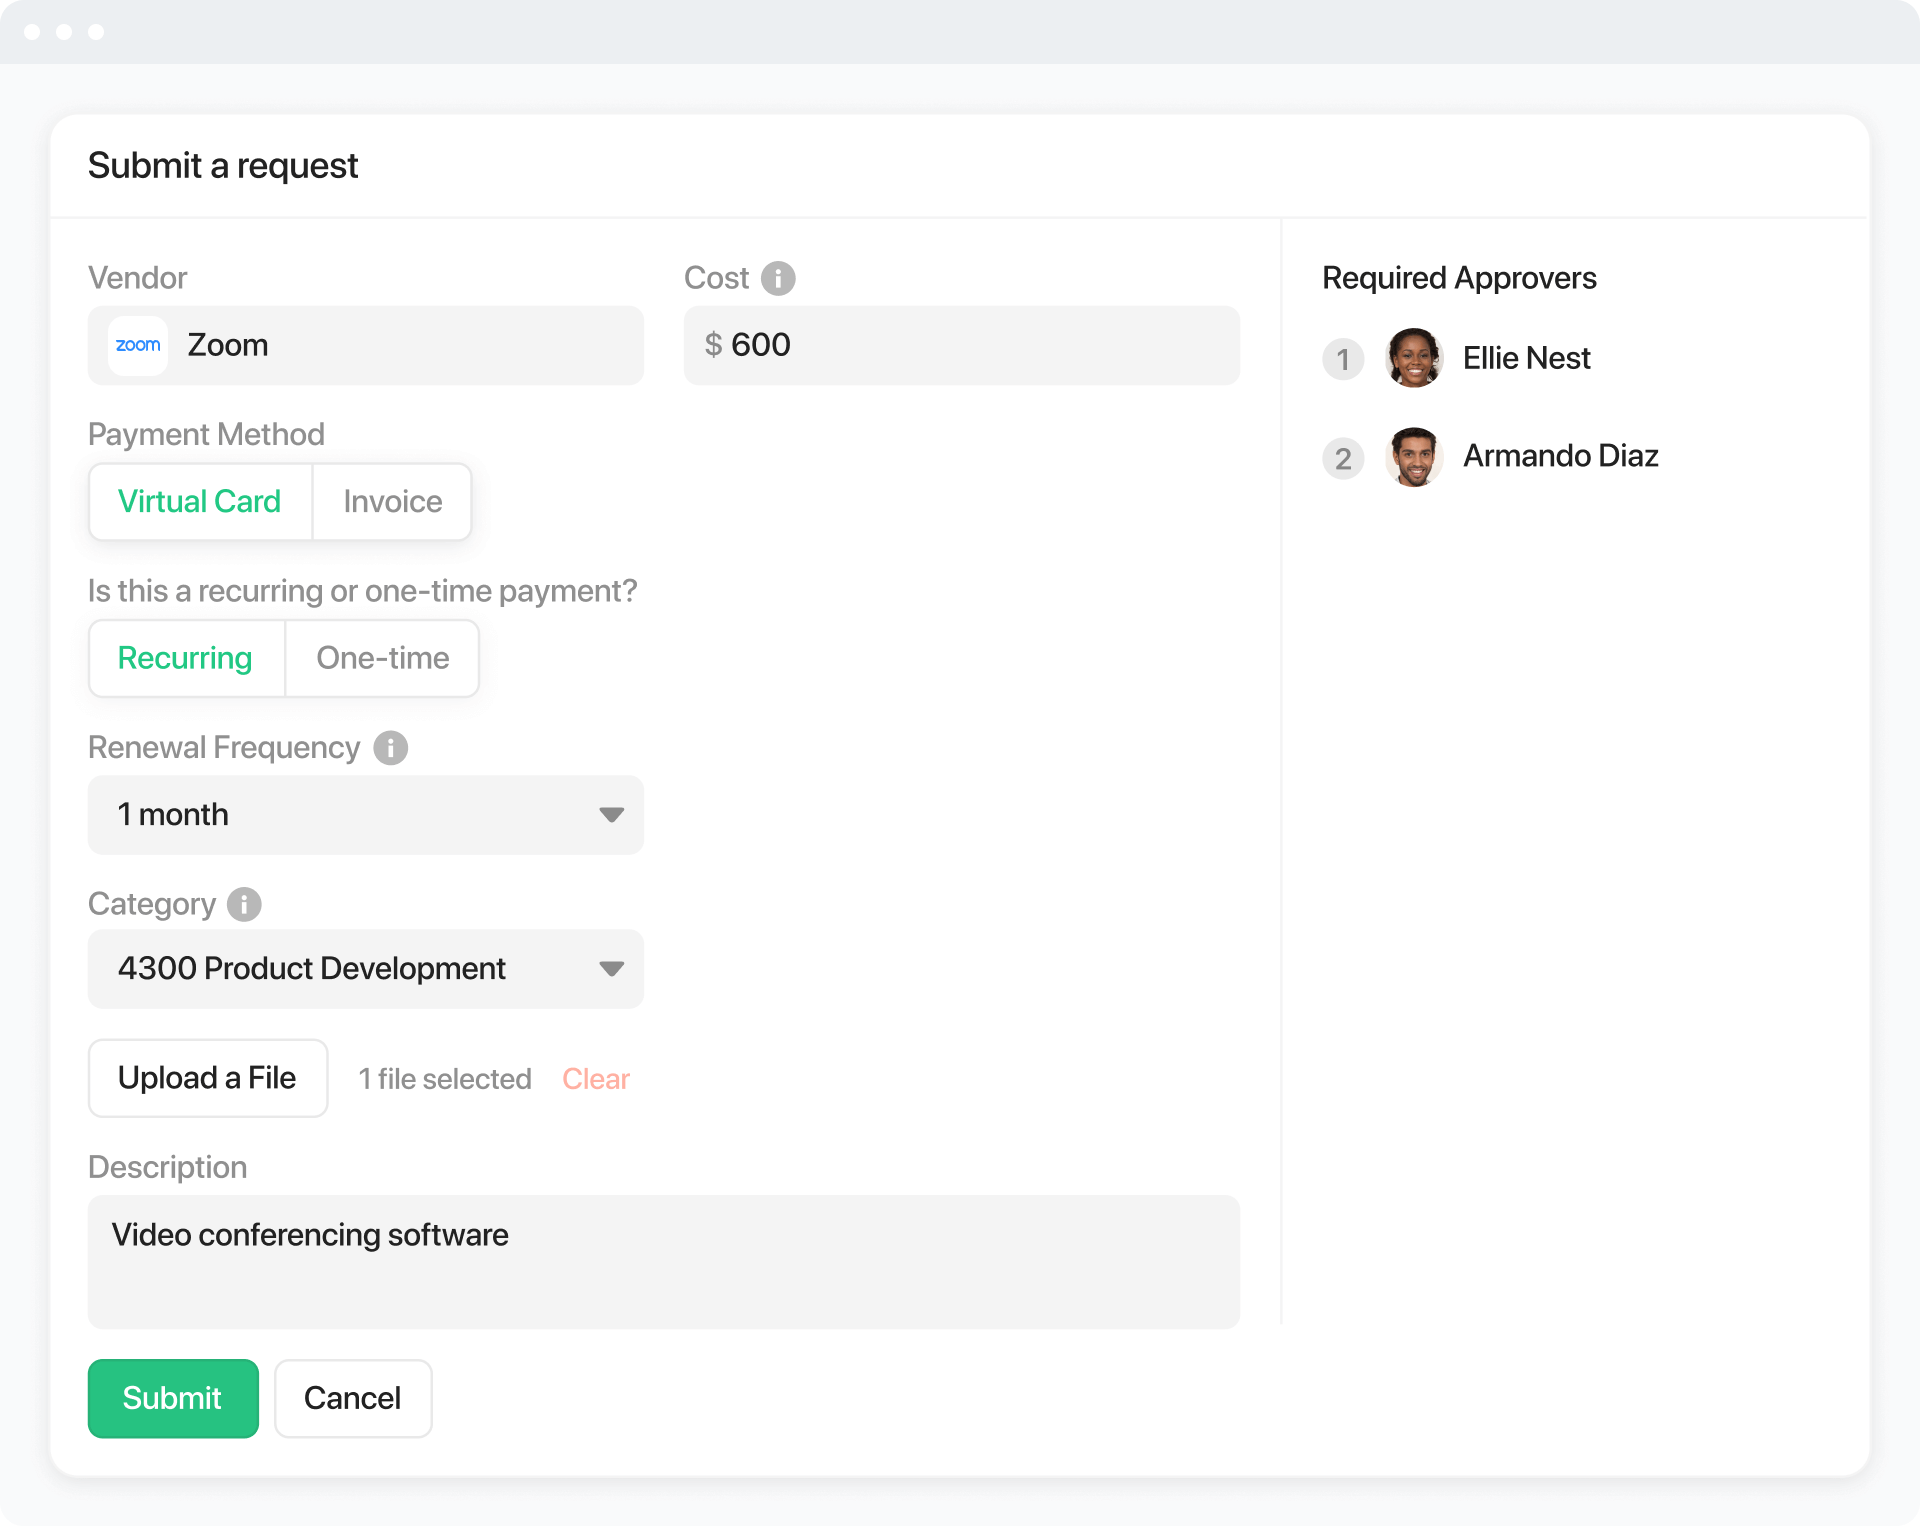This screenshot has height=1526, width=1920.
Task: Edit the Description text field
Action: coord(663,1262)
